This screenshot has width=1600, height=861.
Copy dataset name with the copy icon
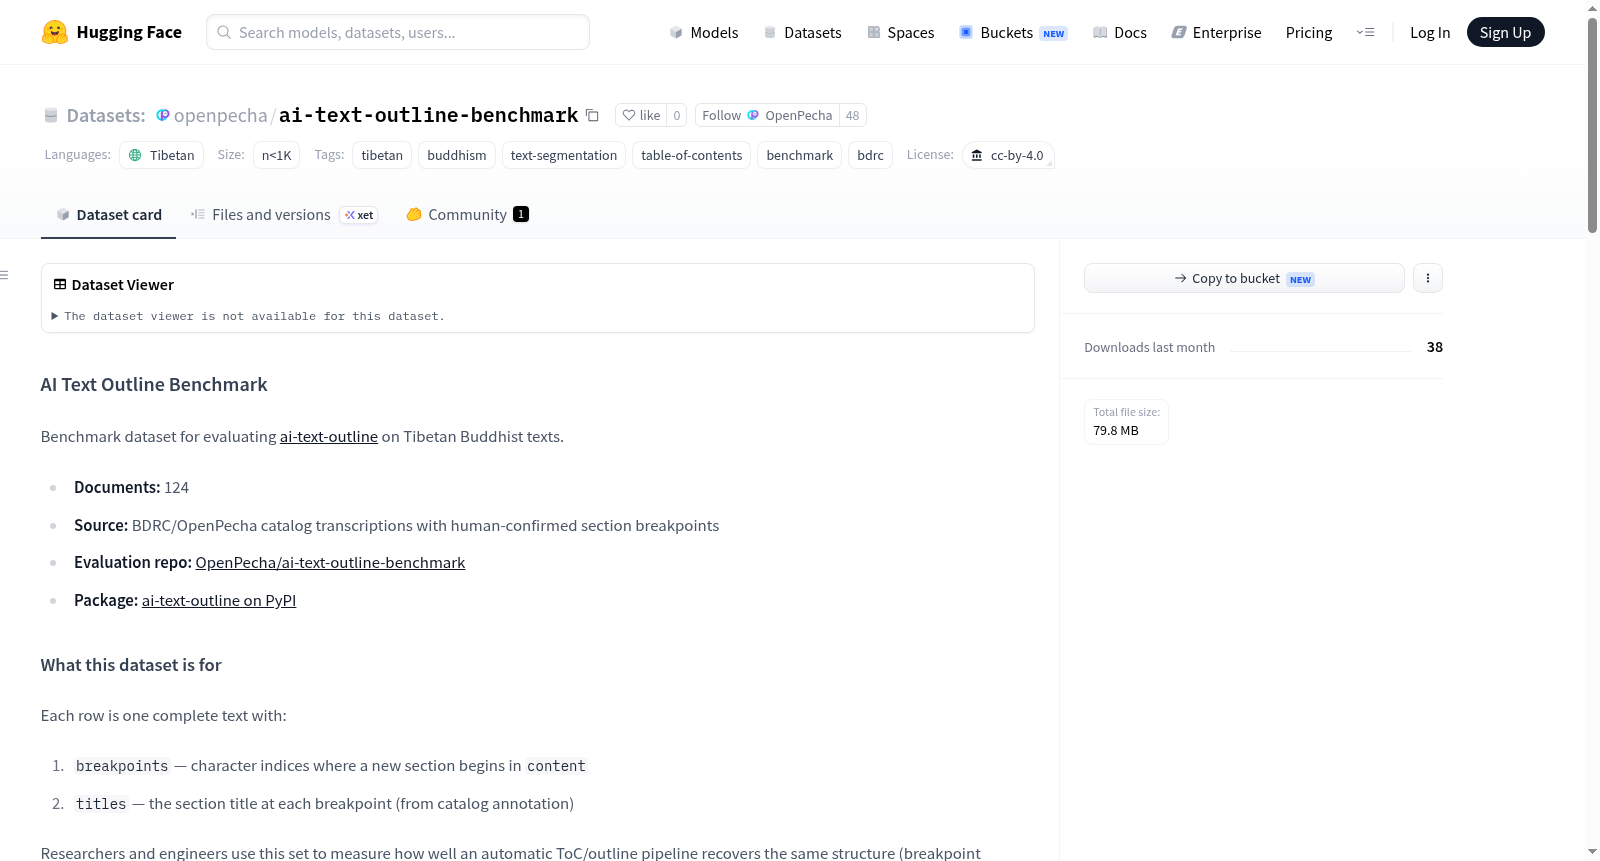[x=592, y=115]
